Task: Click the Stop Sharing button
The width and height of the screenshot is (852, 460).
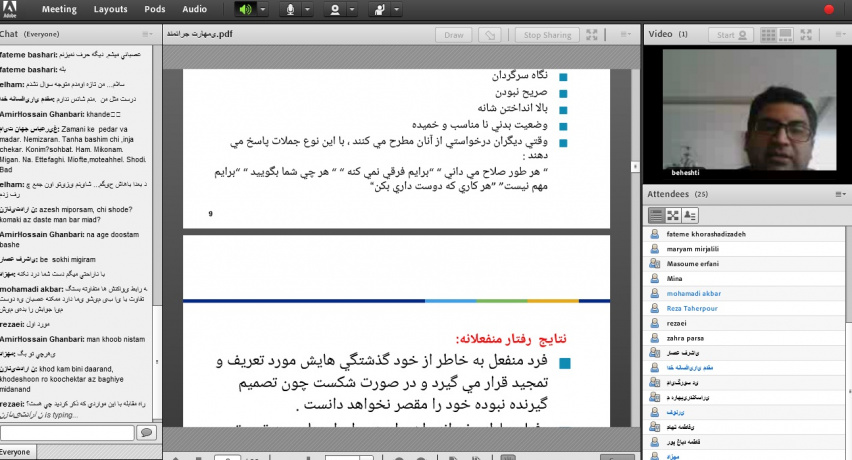Action: coord(547,35)
